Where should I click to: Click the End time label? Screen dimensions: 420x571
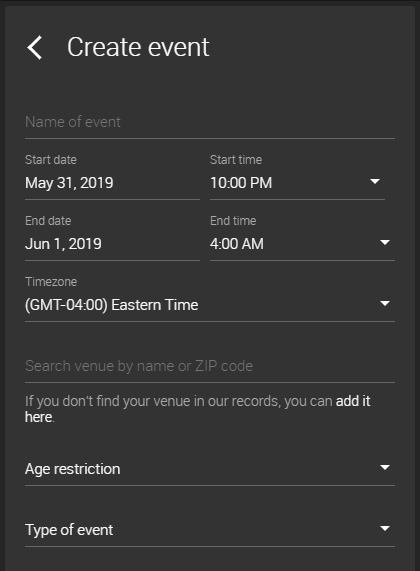coord(233,221)
